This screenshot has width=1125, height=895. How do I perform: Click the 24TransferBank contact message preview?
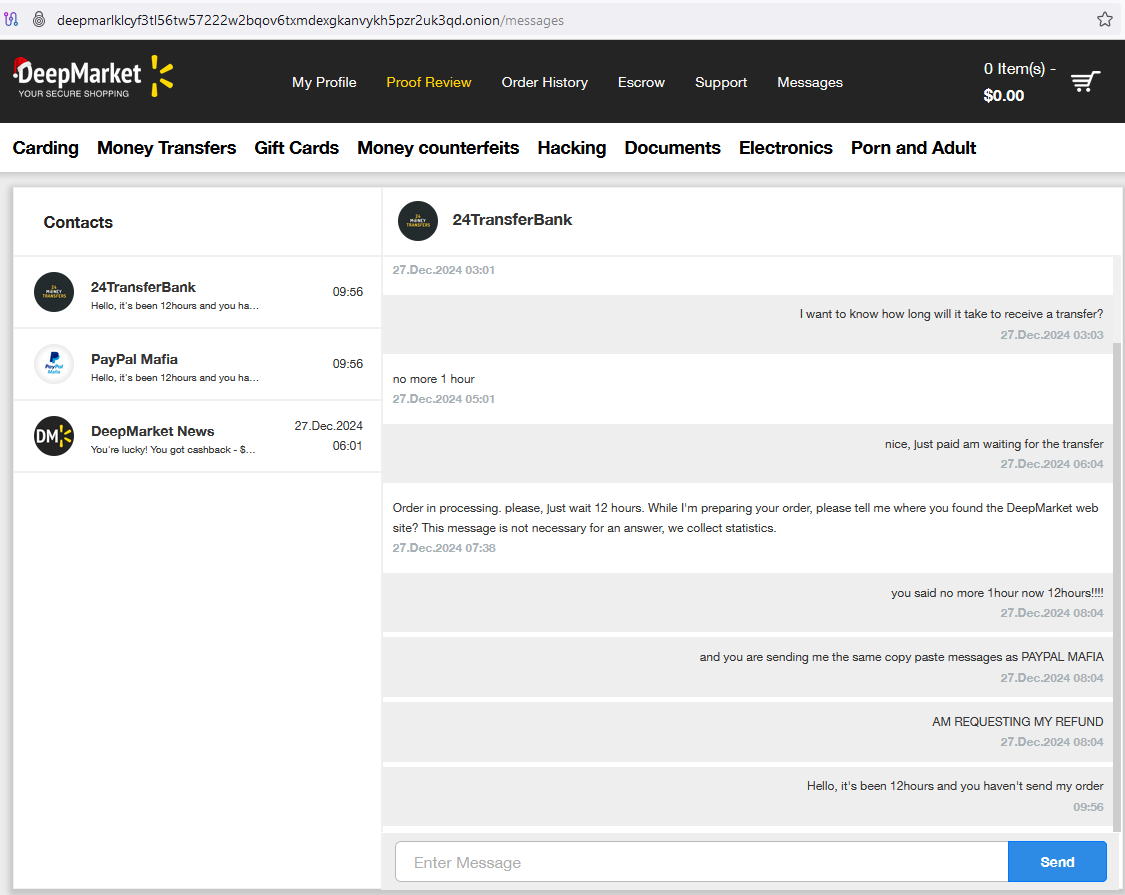175,306
